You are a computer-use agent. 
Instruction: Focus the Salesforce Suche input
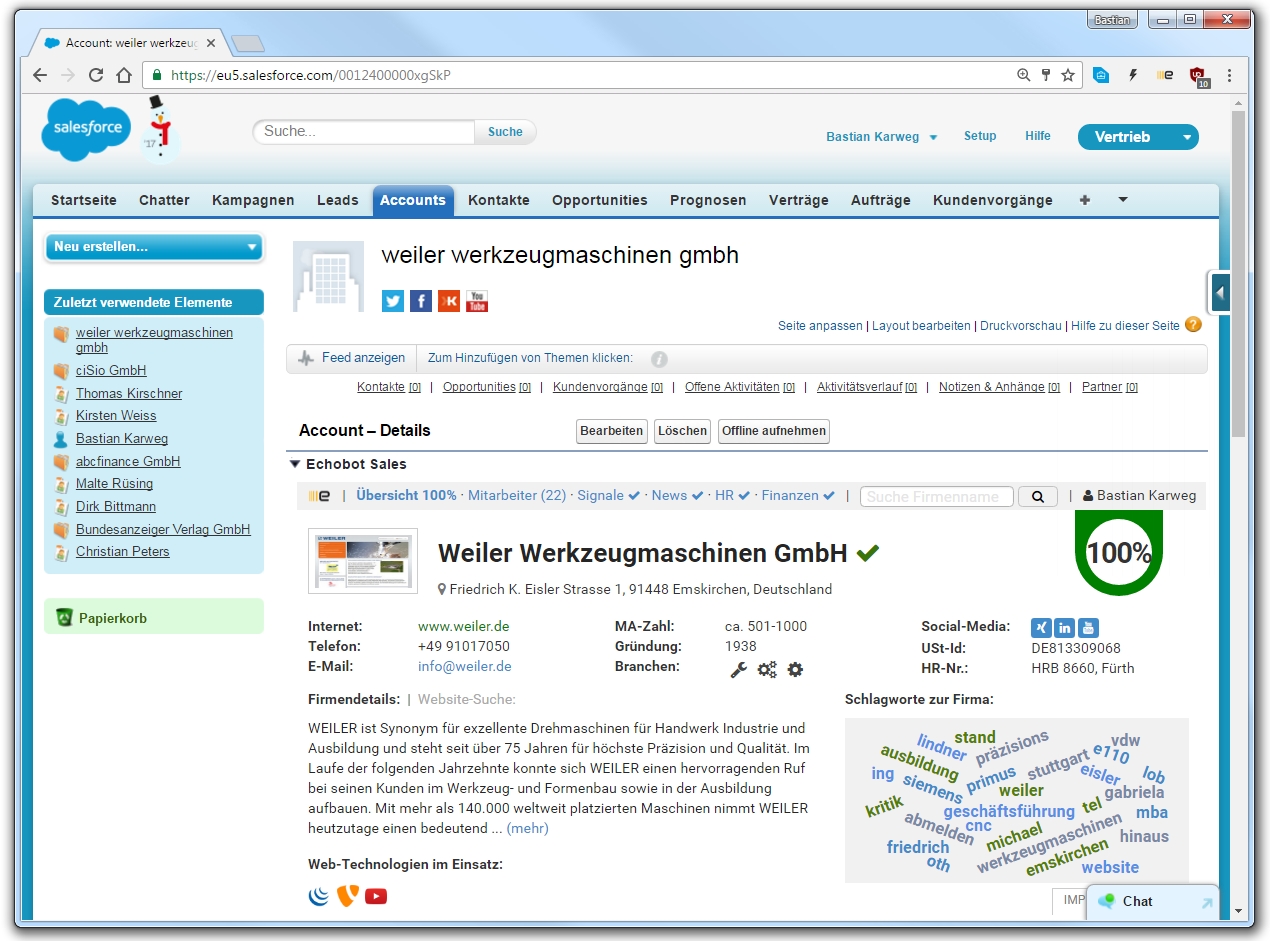coord(365,132)
